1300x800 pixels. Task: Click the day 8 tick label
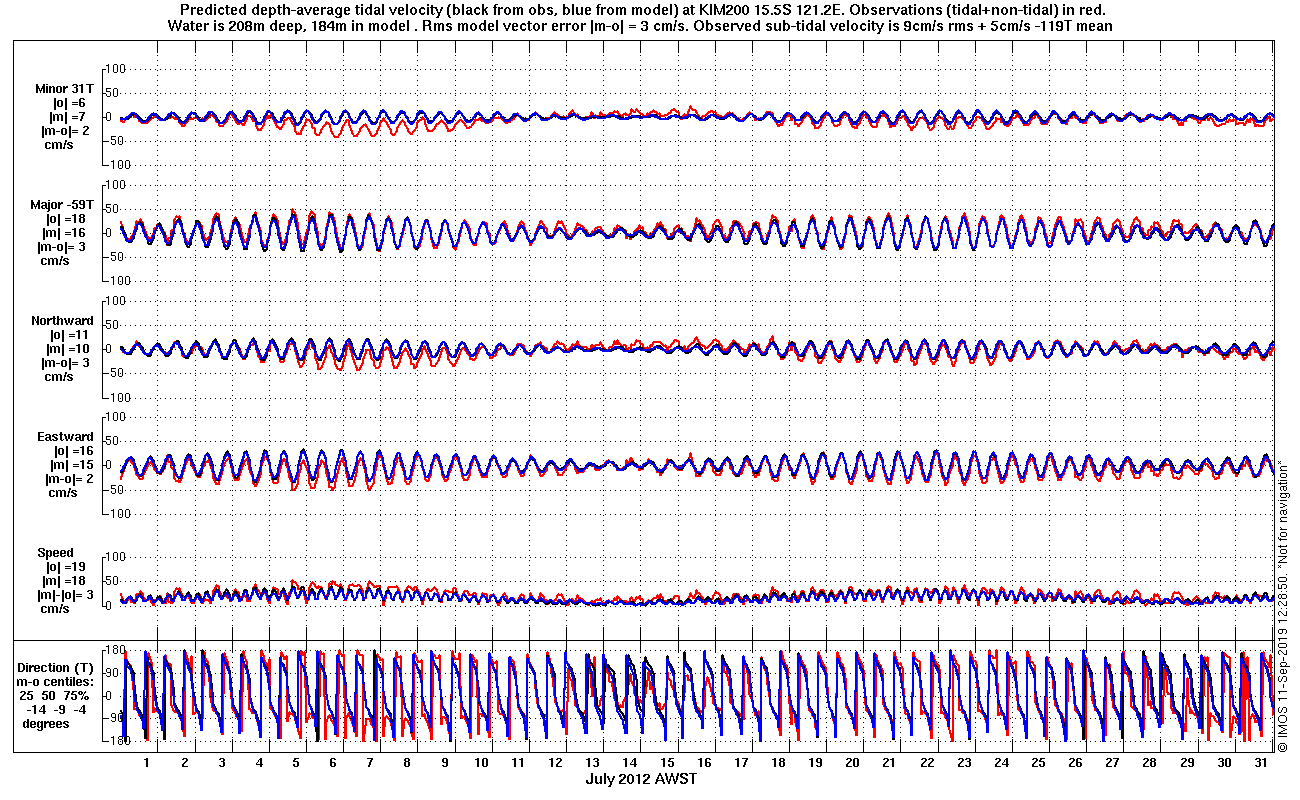point(407,762)
